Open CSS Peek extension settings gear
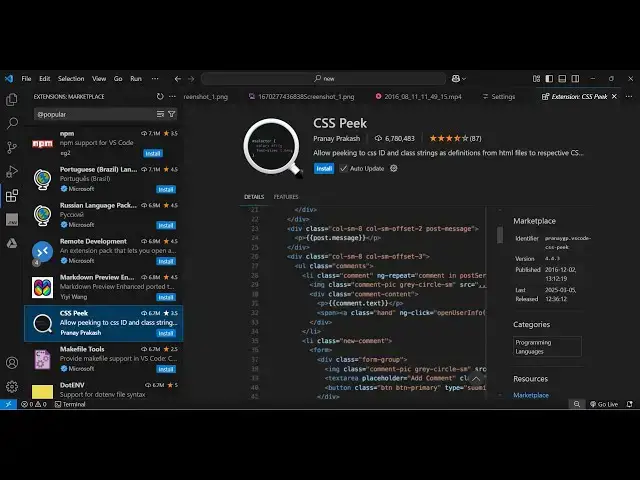Image resolution: width=640 pixels, height=480 pixels. coord(393,168)
